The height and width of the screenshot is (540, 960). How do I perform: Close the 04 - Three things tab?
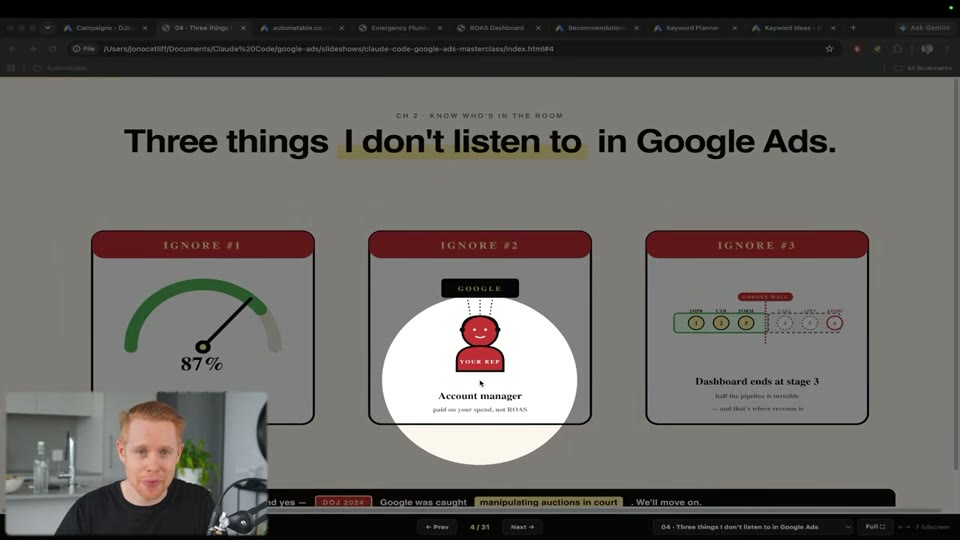point(243,28)
